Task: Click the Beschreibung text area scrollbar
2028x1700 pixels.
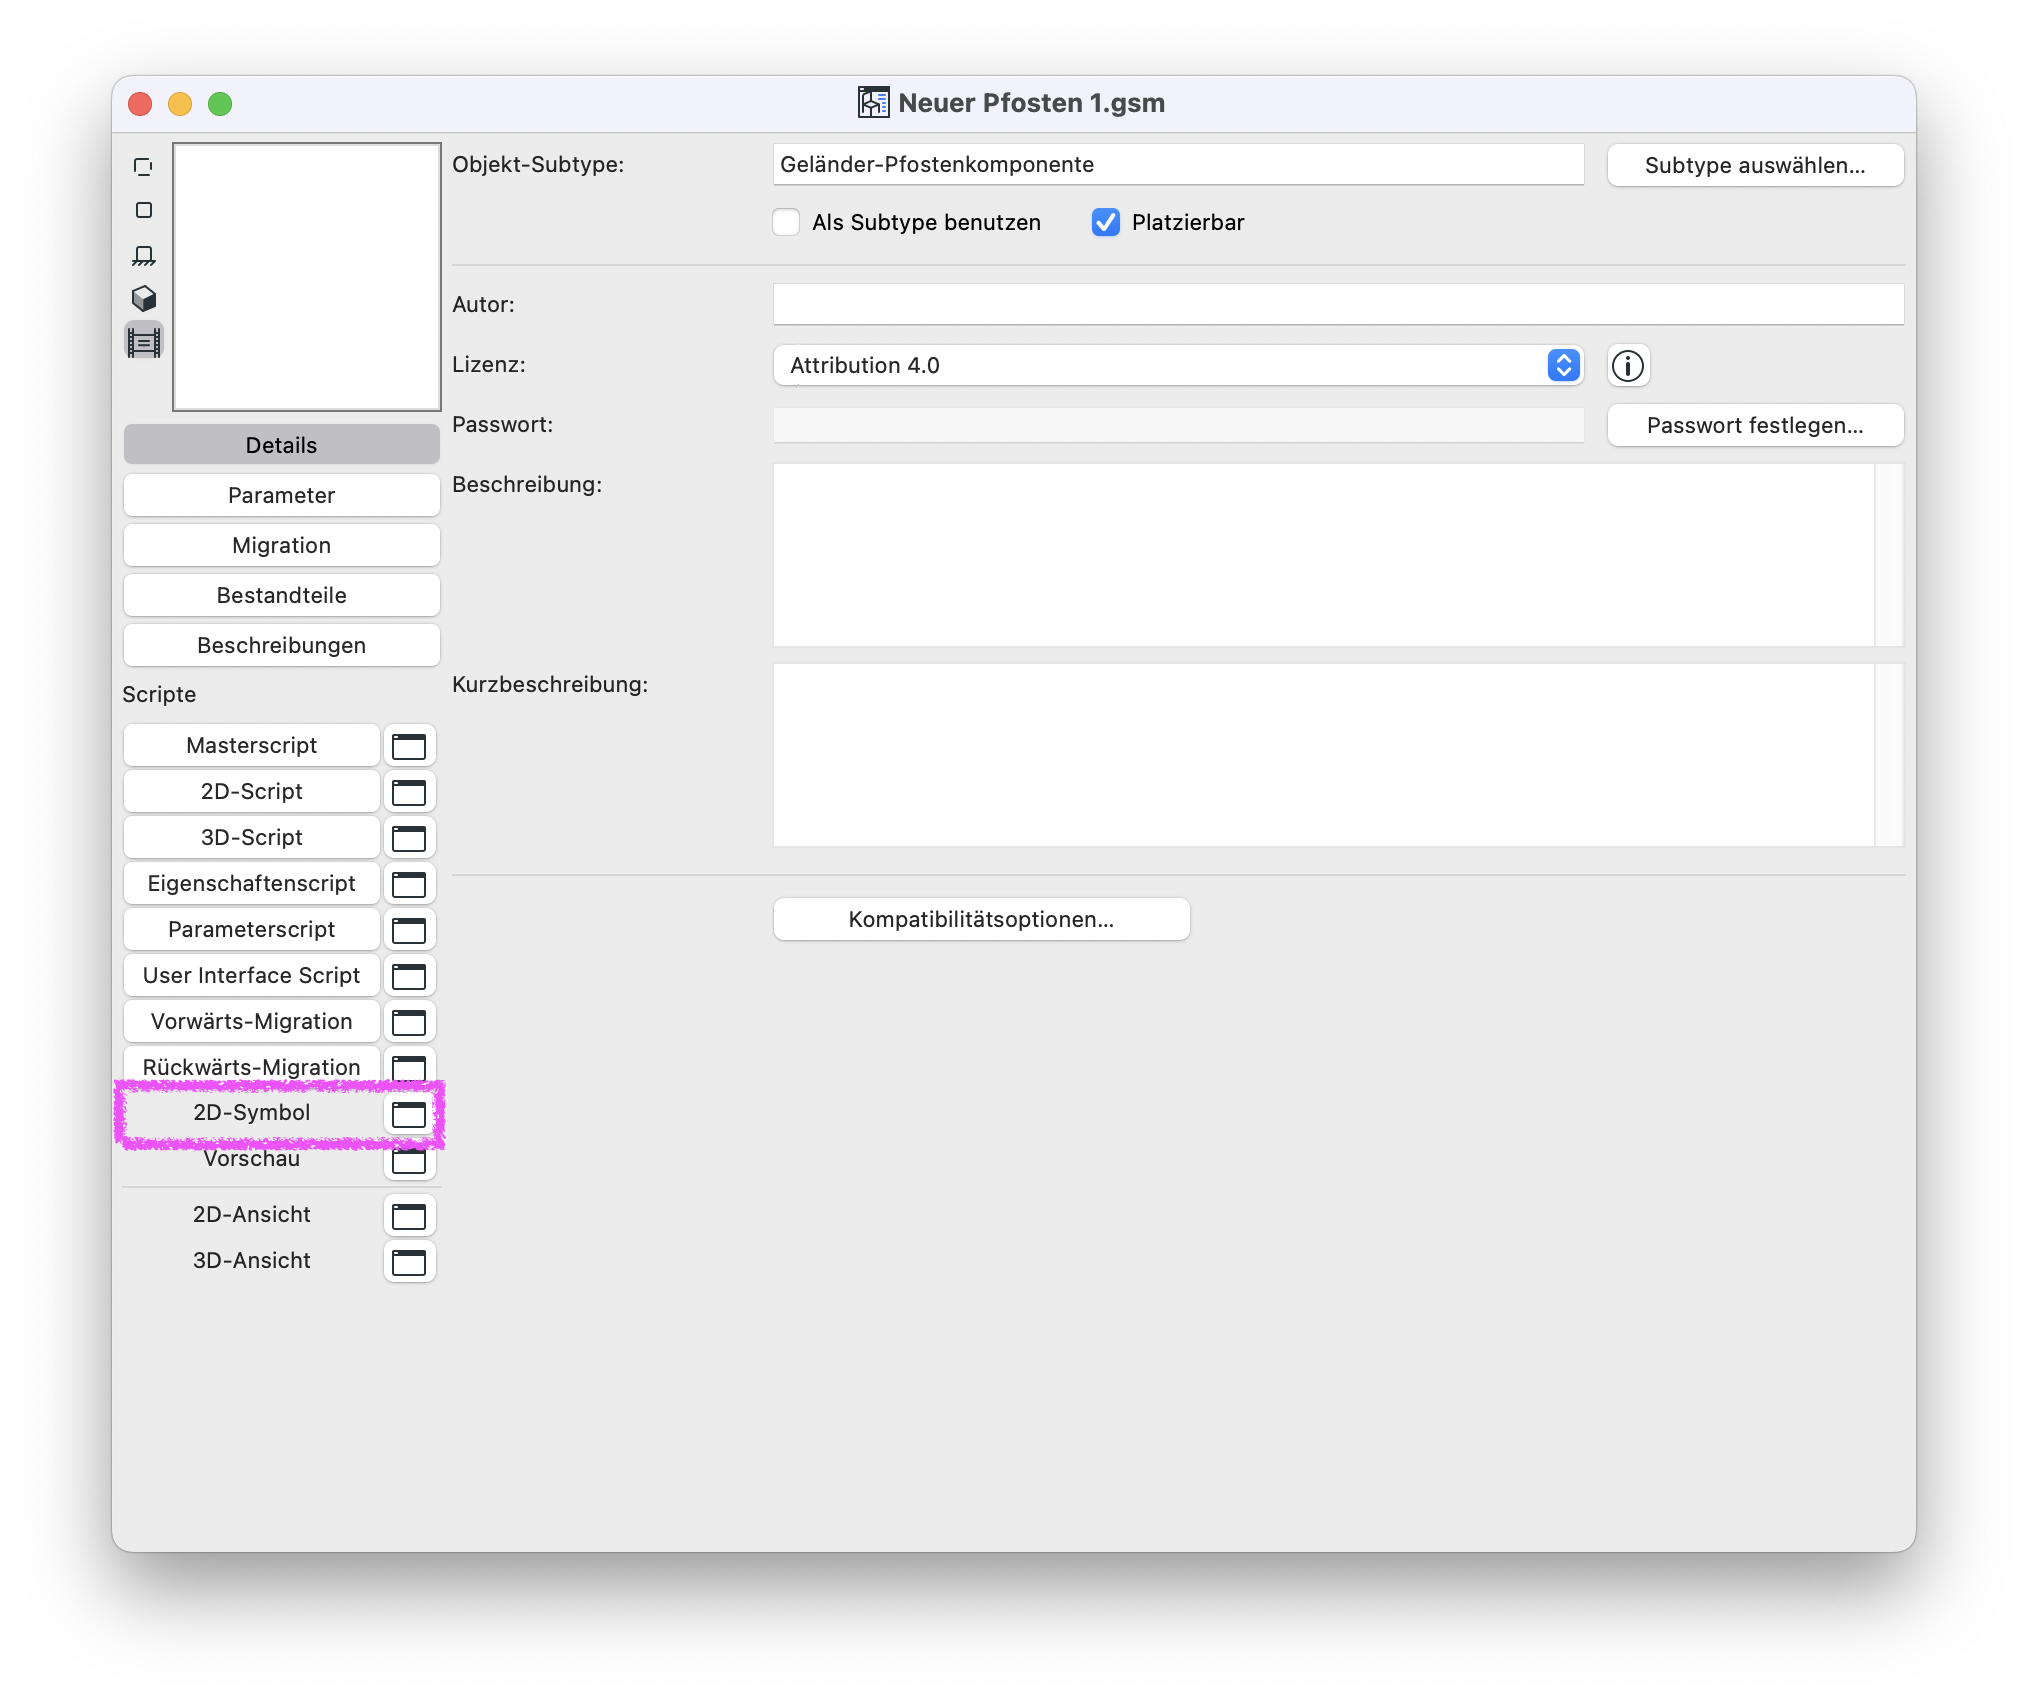Action: pos(1889,555)
